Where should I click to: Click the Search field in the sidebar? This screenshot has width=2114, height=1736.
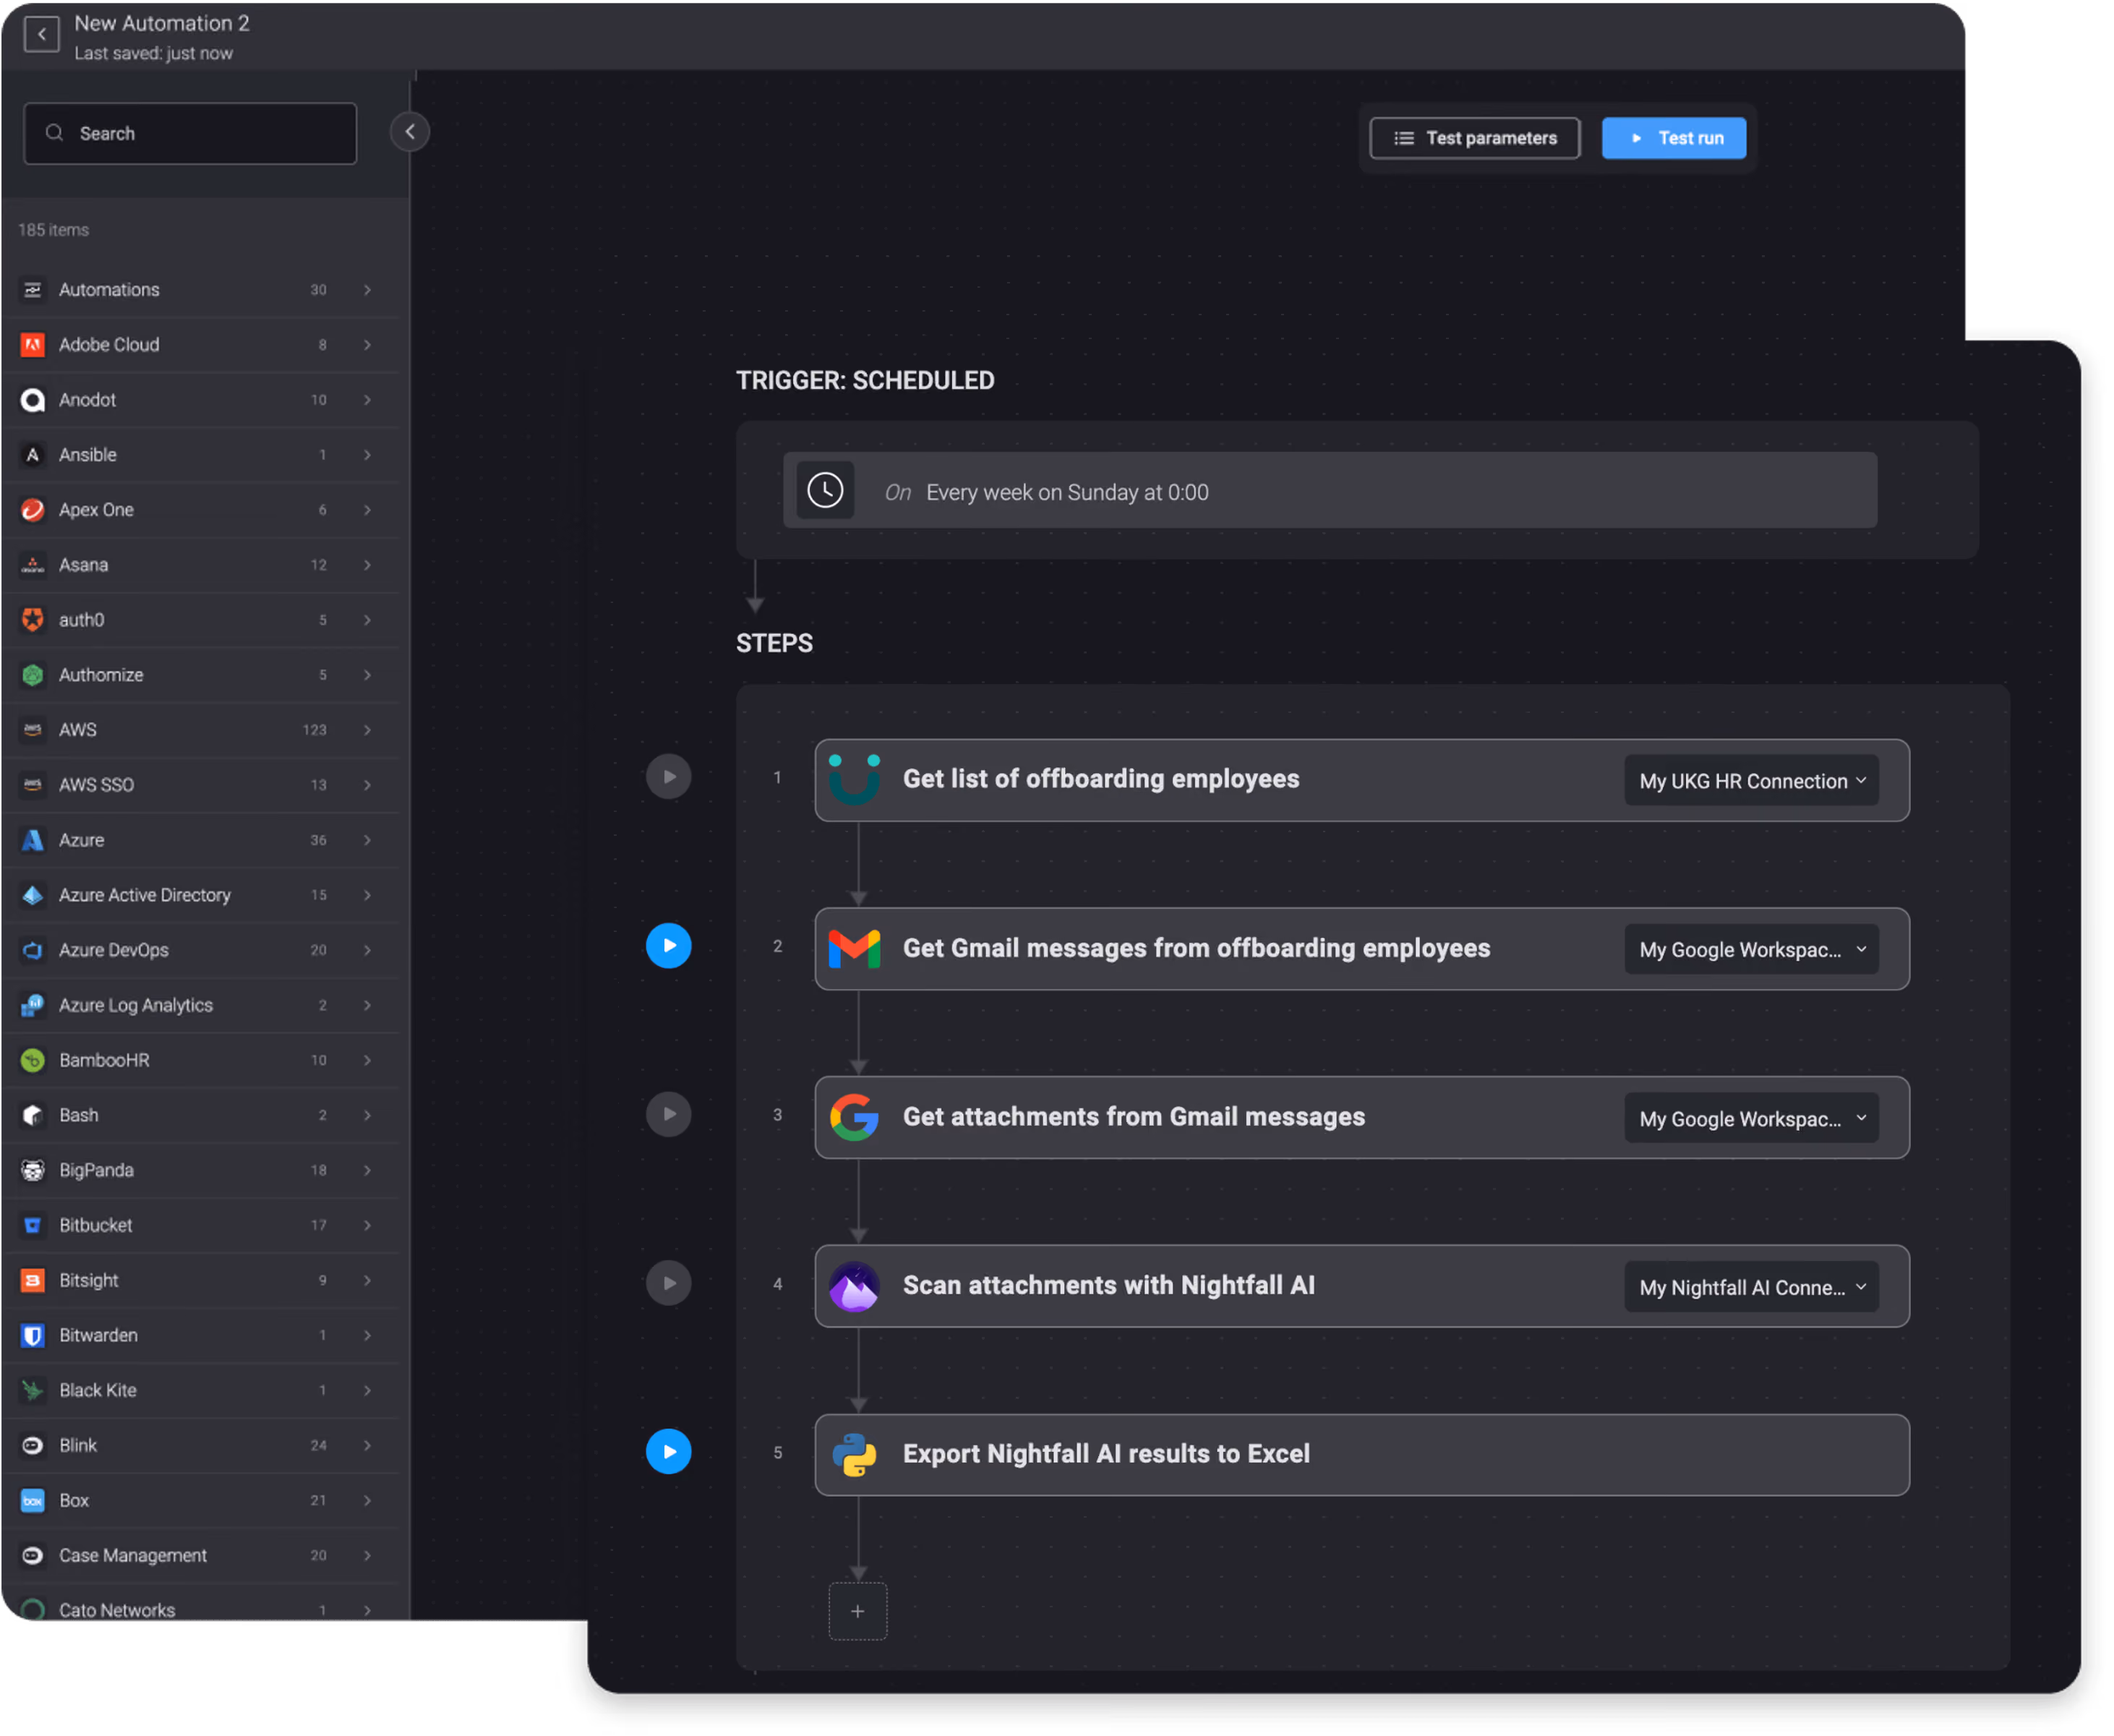tap(190, 133)
